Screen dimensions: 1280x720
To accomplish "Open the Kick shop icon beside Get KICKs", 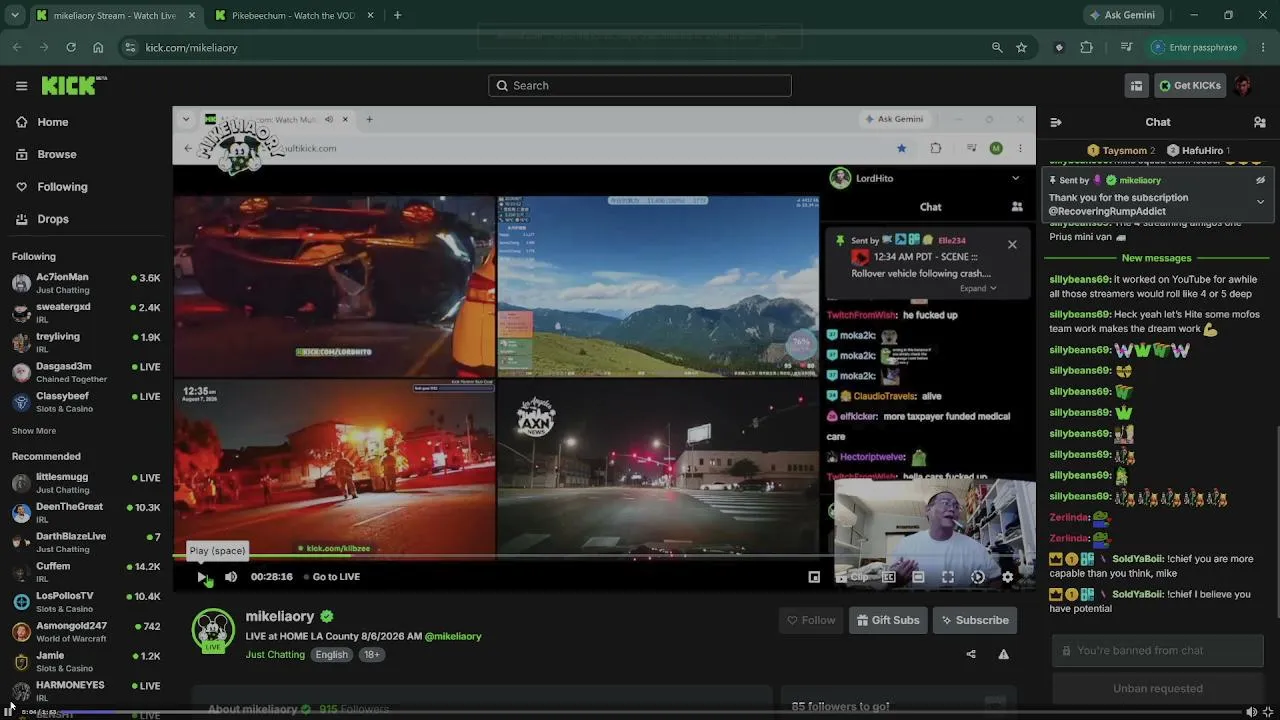I will tap(1136, 86).
